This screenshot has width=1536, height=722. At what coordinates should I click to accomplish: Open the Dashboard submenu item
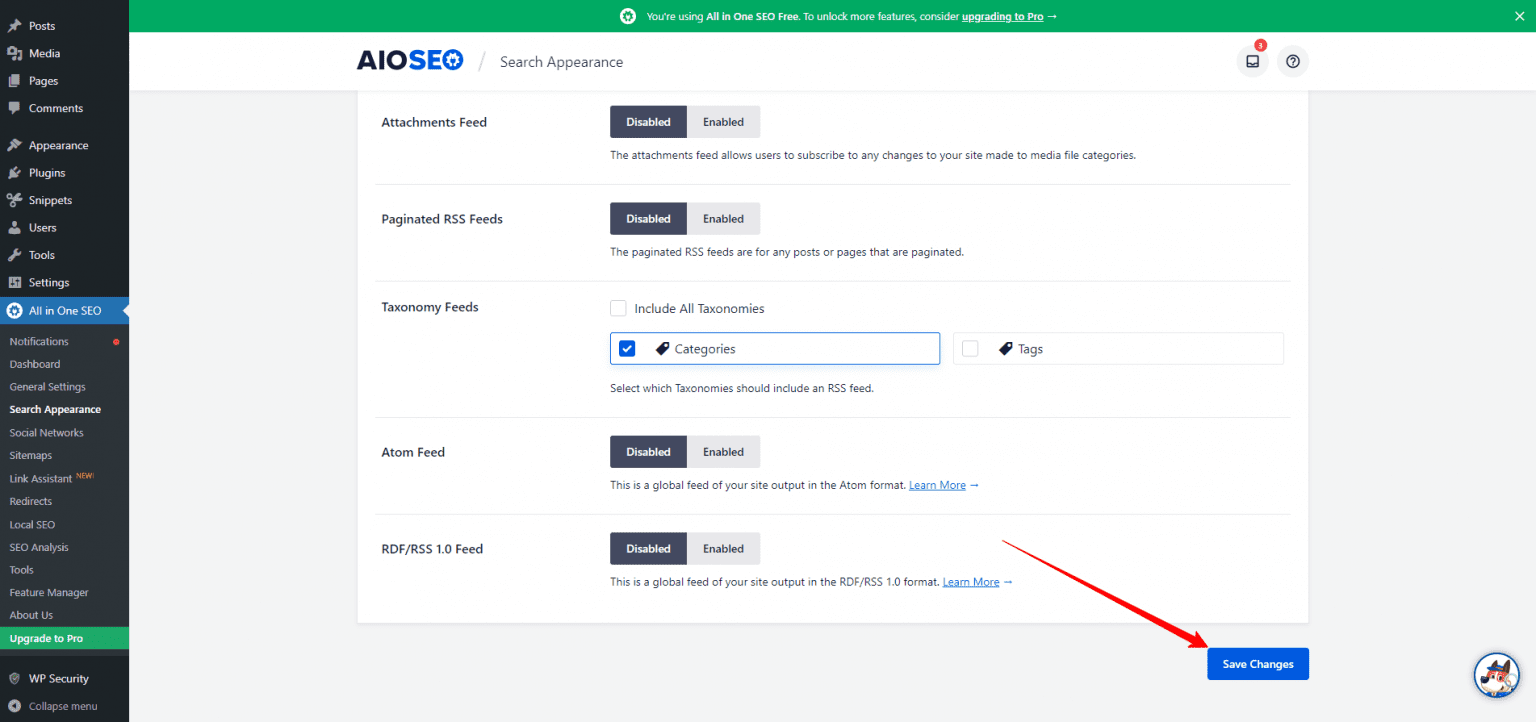[x=35, y=364]
